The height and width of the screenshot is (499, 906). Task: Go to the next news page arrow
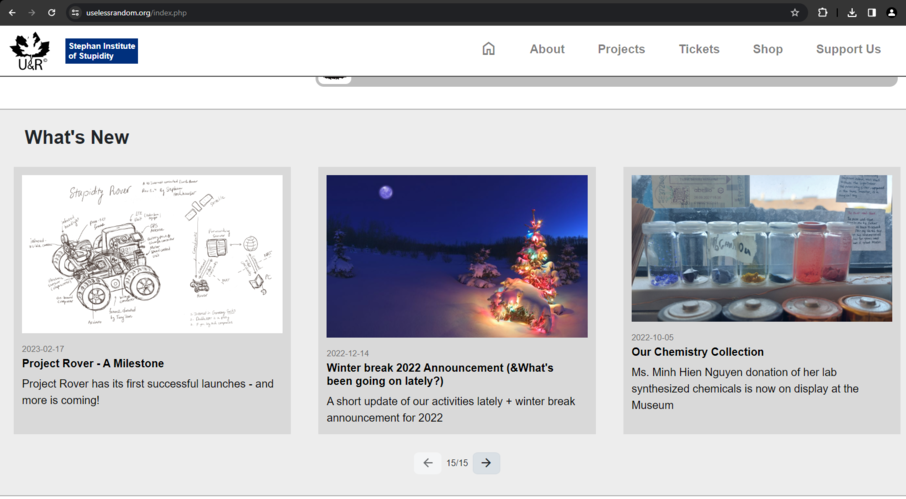coord(486,463)
